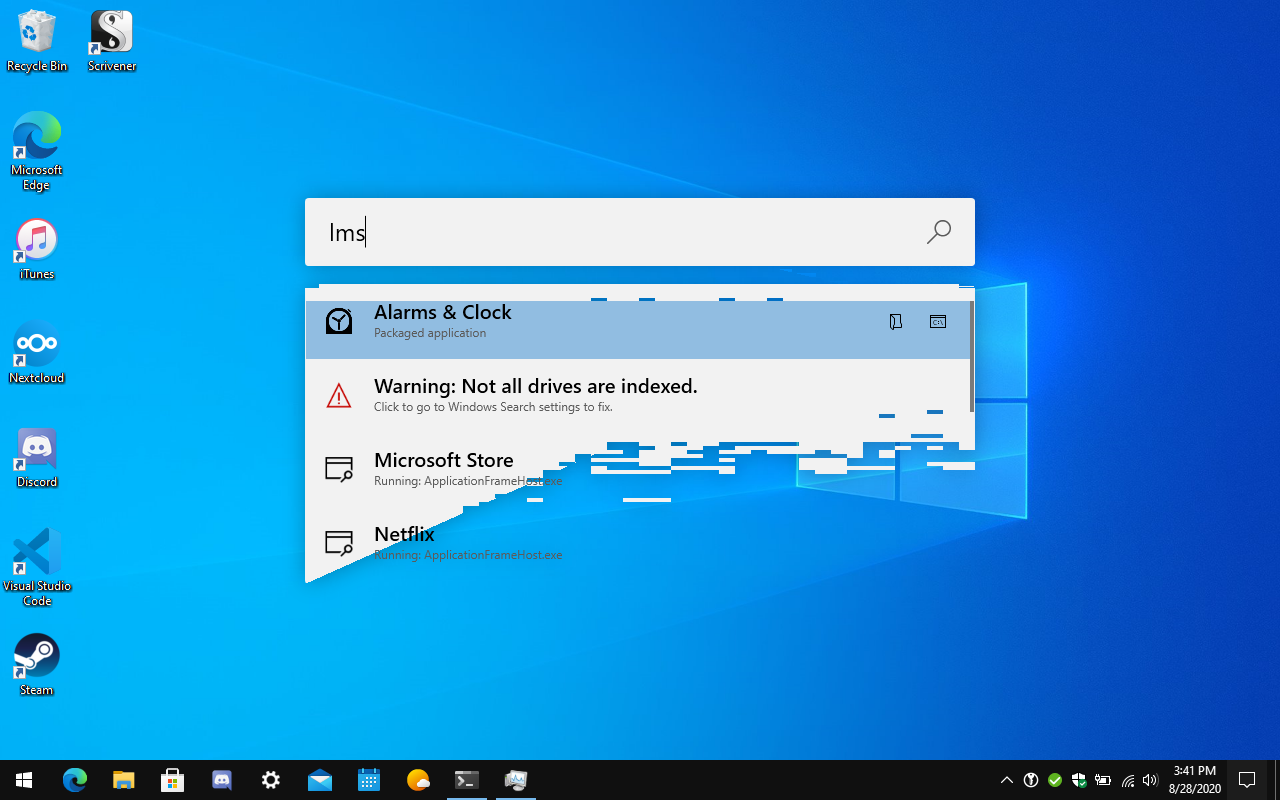Select Scrivener desktop shortcut
1280x800 pixels.
tap(112, 42)
